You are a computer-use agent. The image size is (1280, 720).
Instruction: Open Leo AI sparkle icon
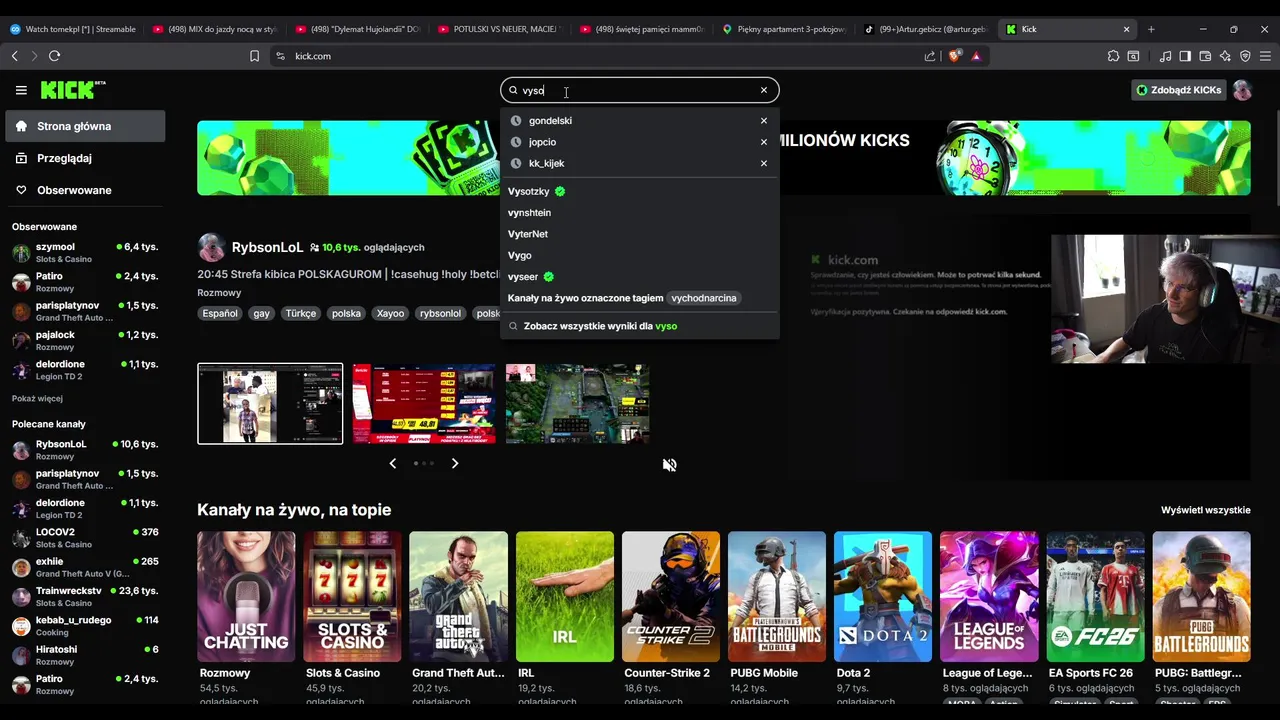coord(1225,56)
